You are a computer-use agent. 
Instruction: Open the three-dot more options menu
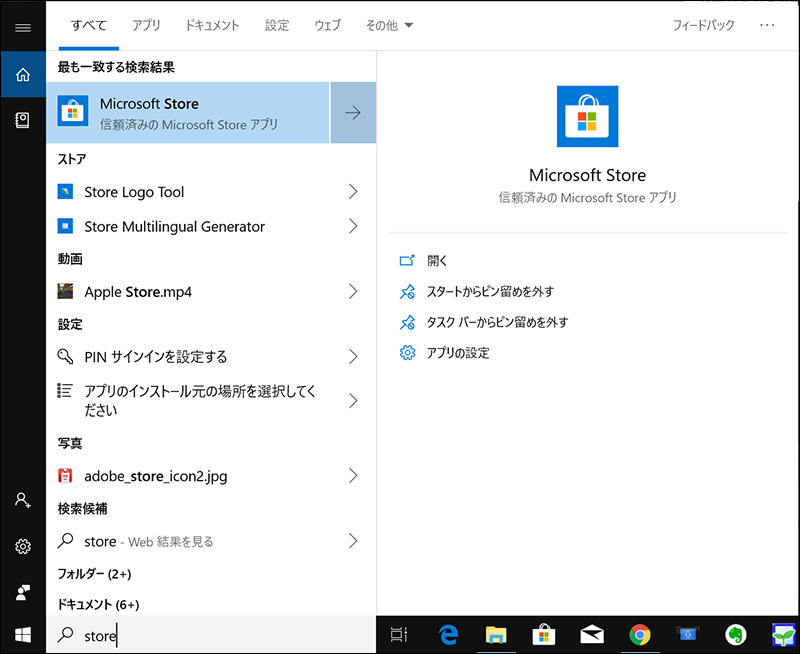tap(767, 25)
